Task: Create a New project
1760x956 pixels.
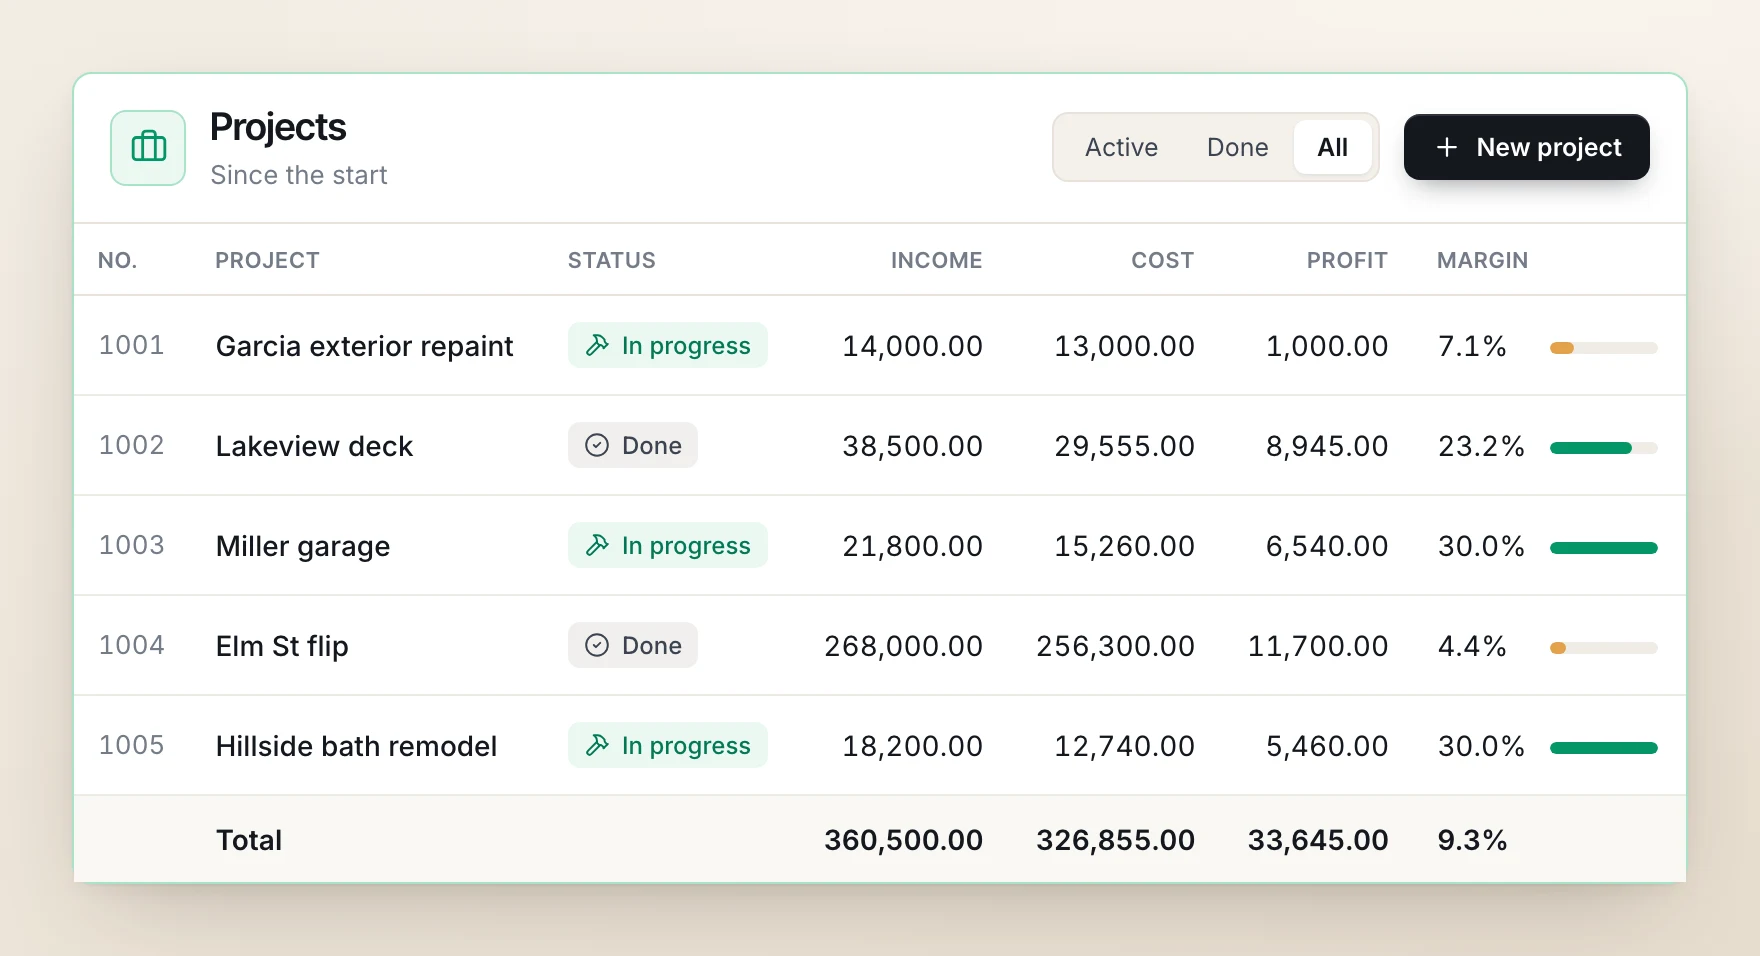Action: pos(1526,147)
